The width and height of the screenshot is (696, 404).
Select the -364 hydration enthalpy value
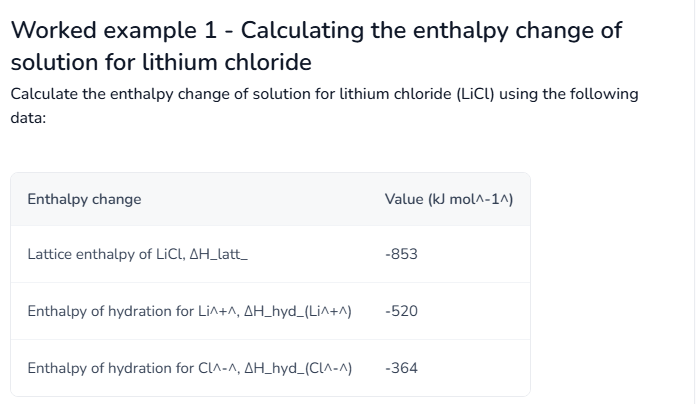[401, 368]
